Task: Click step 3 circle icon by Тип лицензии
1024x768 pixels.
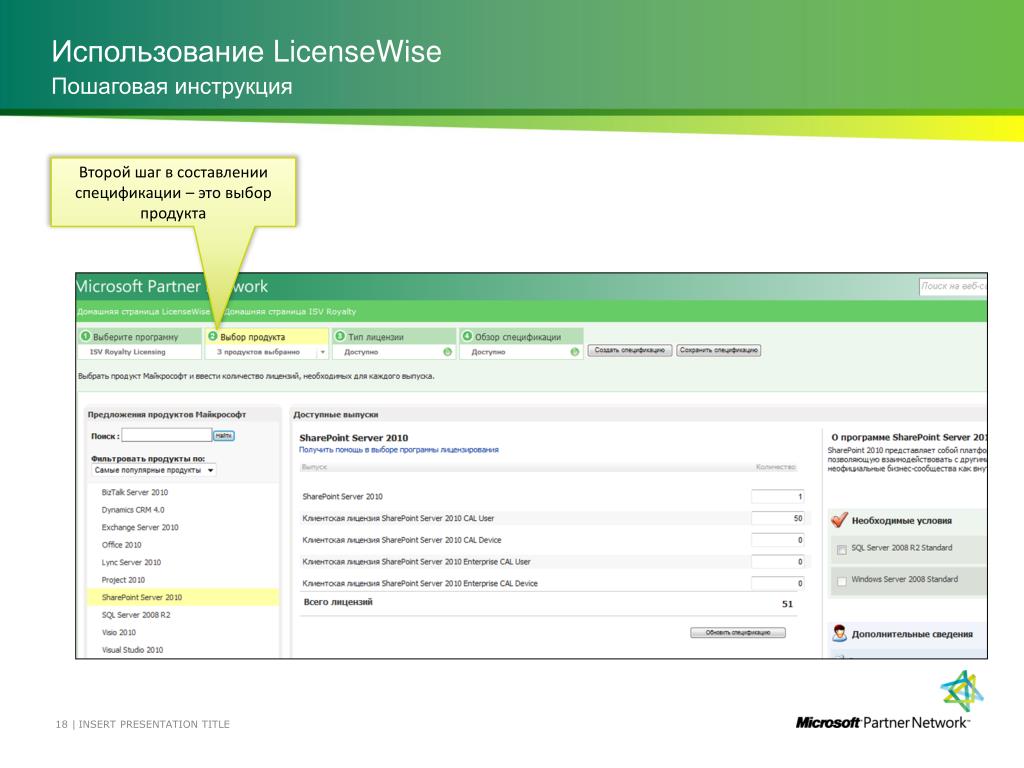Action: coord(340,336)
